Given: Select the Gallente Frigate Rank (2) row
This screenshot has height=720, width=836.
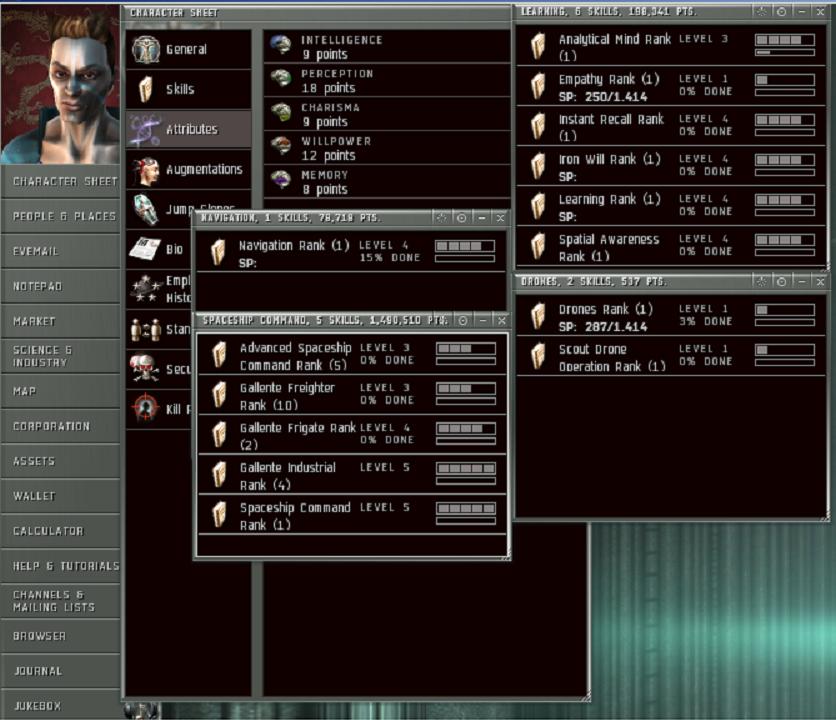Looking at the screenshot, I should pos(352,435).
